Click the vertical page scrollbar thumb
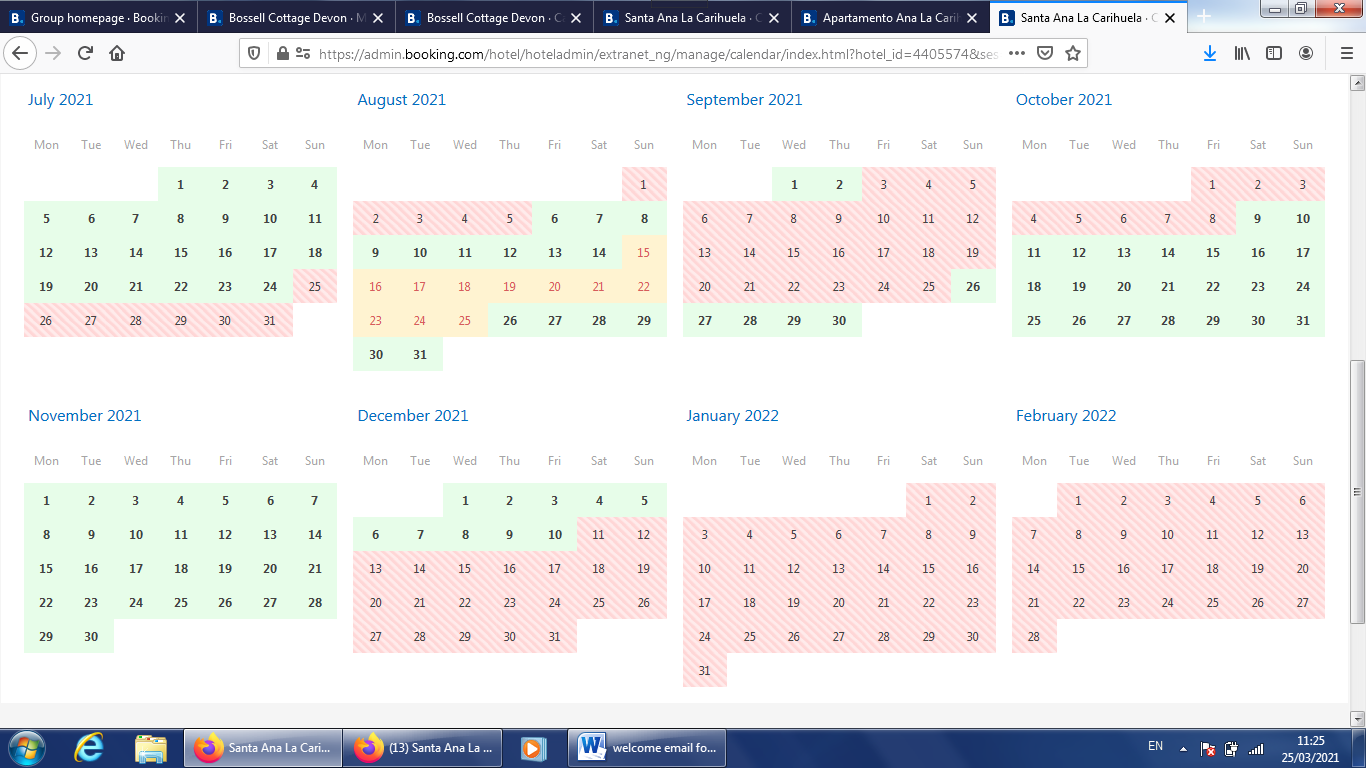Viewport: 1366px width, 768px height. (1357, 490)
